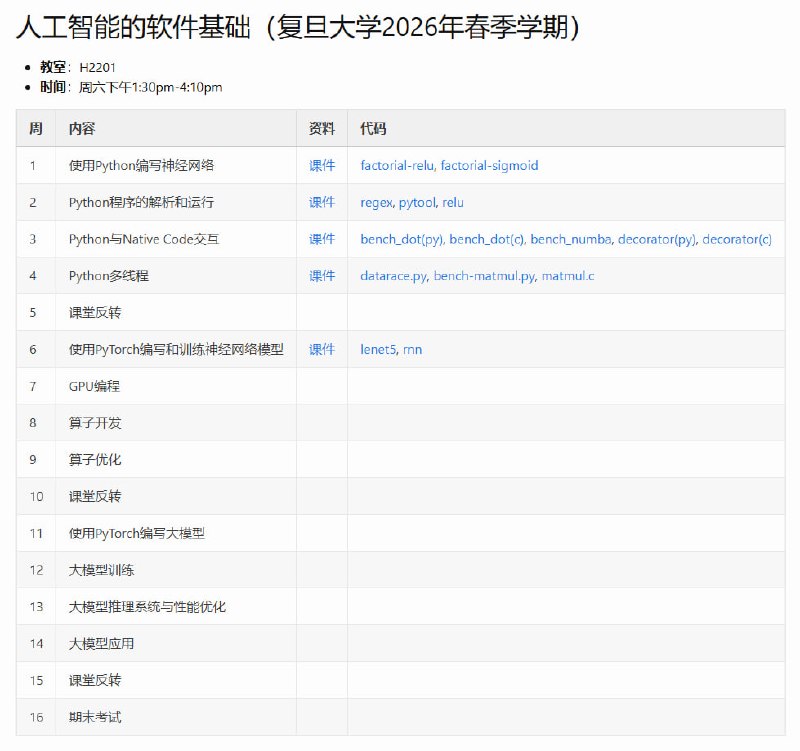This screenshot has width=800, height=751.
Task: Open the decorator(c) code link
Action: [x=736, y=239]
